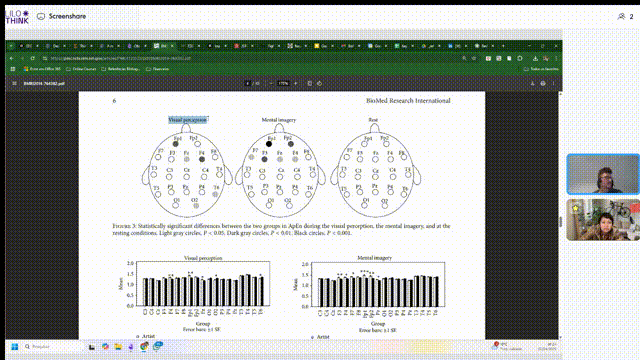Click the fit to page icon
Viewport: 640px width, 360px height.
(x=309, y=83)
